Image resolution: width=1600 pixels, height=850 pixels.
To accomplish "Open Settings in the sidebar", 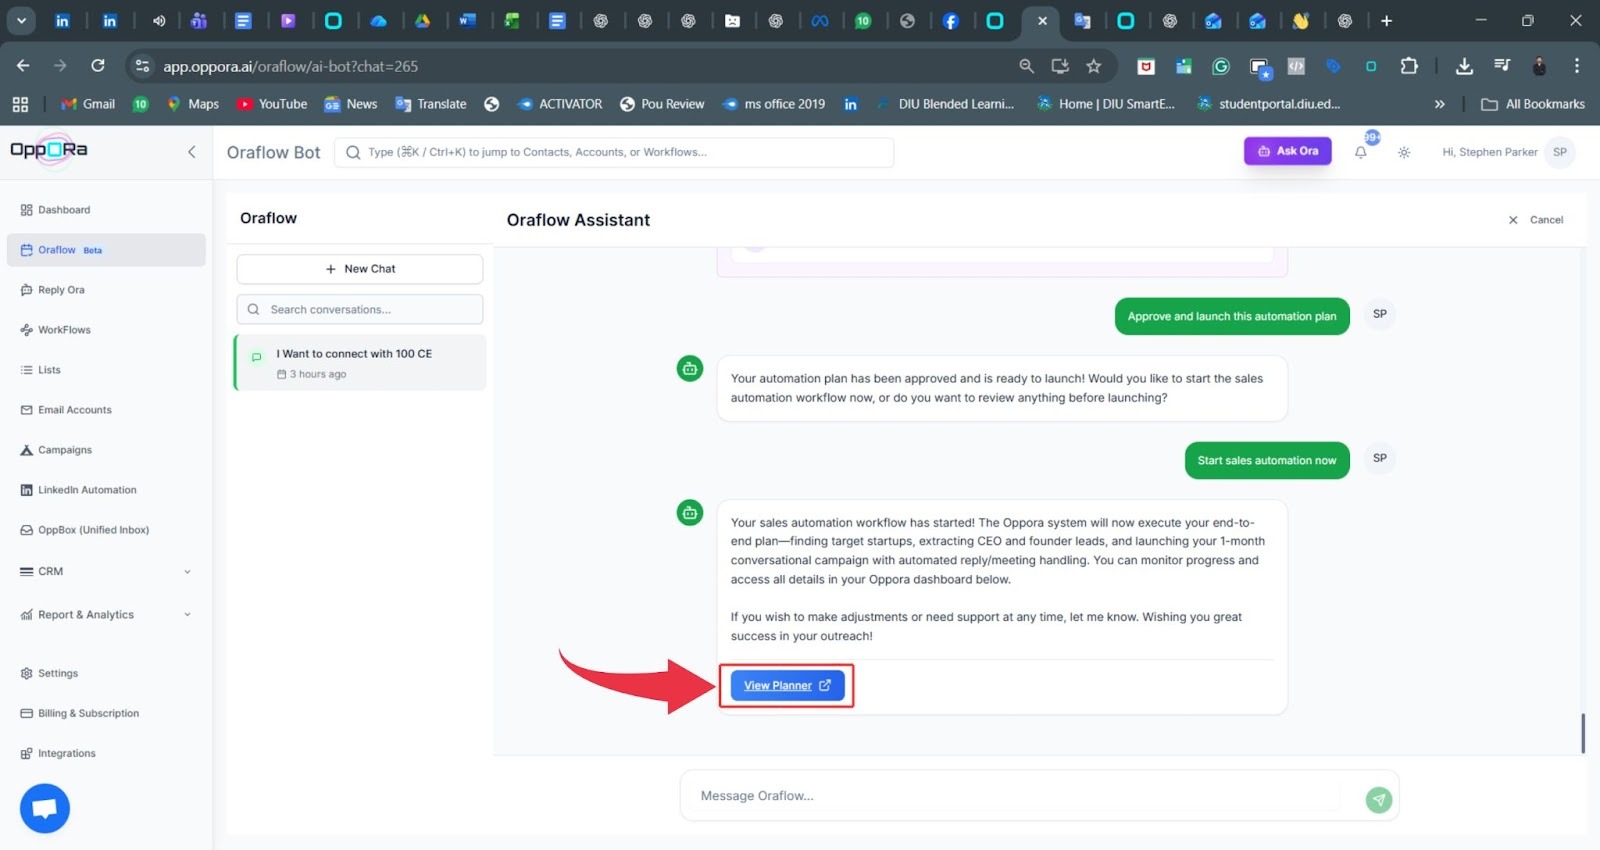I will (x=57, y=674).
